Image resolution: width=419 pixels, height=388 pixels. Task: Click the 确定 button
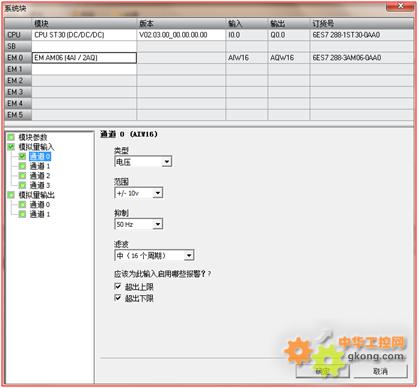[x=322, y=371]
